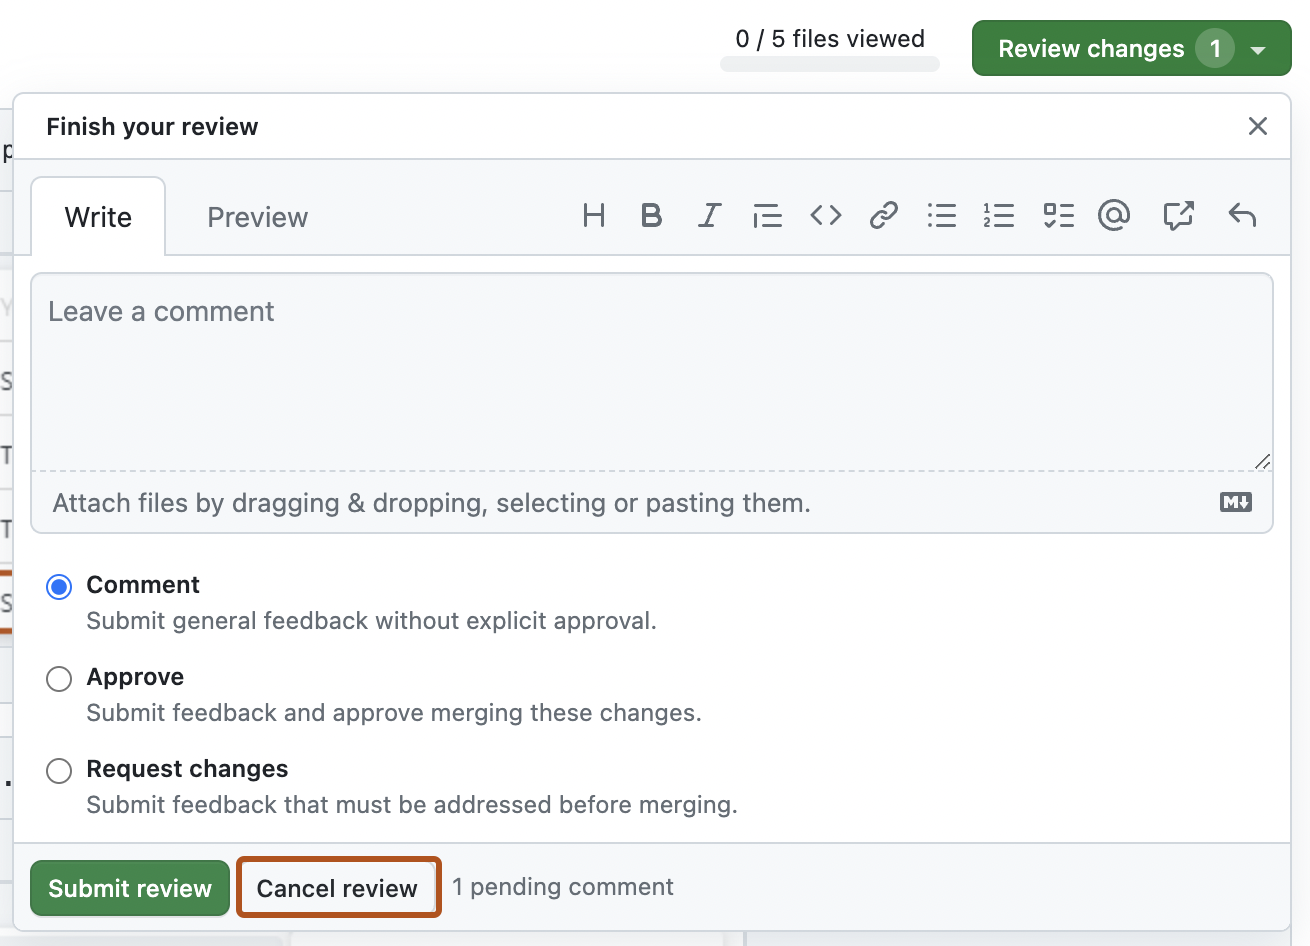Add a link with the chain icon
The width and height of the screenshot is (1310, 946).
tap(884, 215)
